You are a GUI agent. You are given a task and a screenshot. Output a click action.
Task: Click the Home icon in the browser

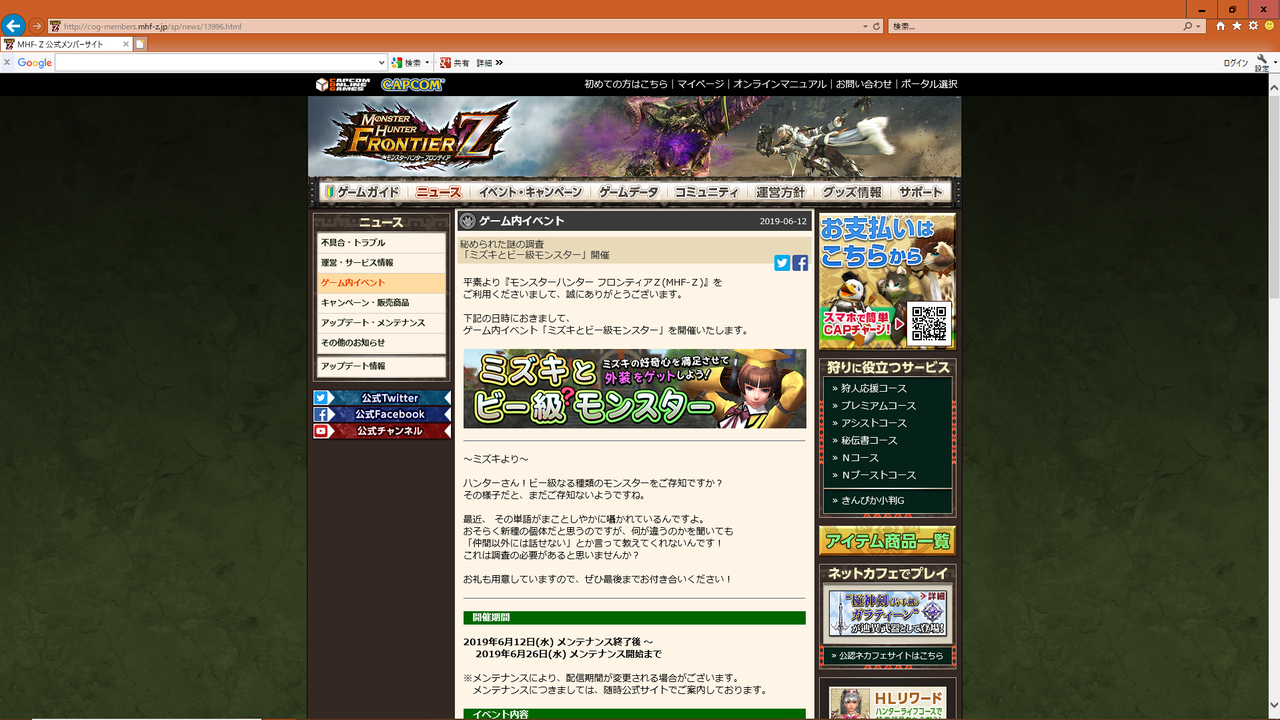tap(1221, 26)
